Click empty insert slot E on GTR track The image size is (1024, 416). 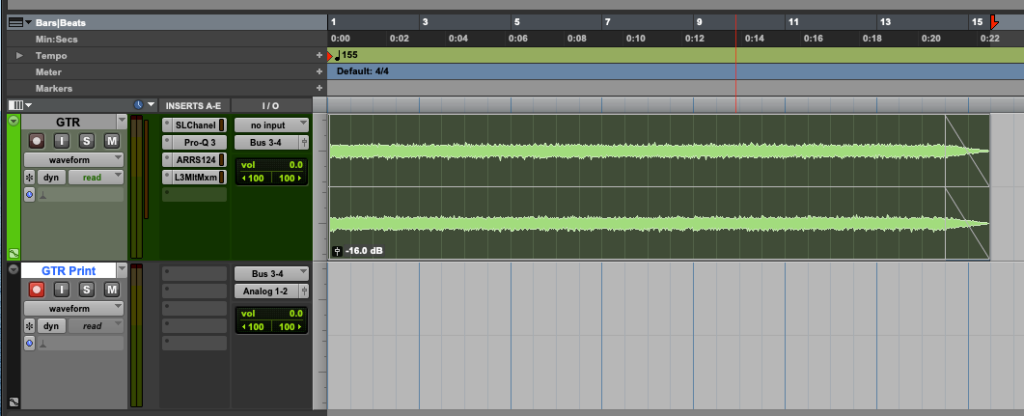(x=195, y=195)
